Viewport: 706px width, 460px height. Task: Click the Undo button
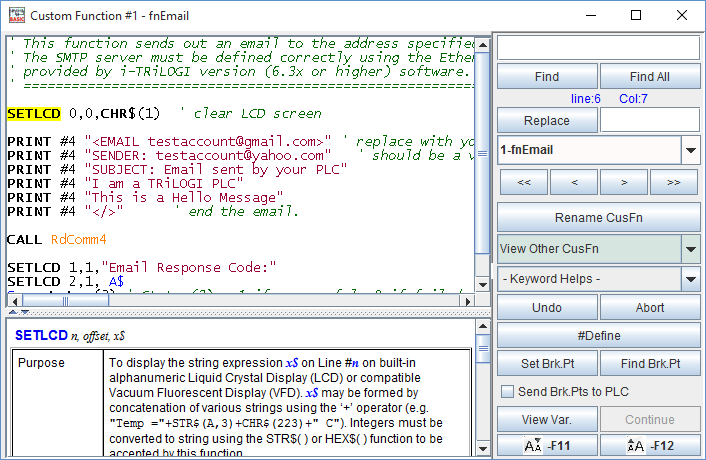pos(547,308)
